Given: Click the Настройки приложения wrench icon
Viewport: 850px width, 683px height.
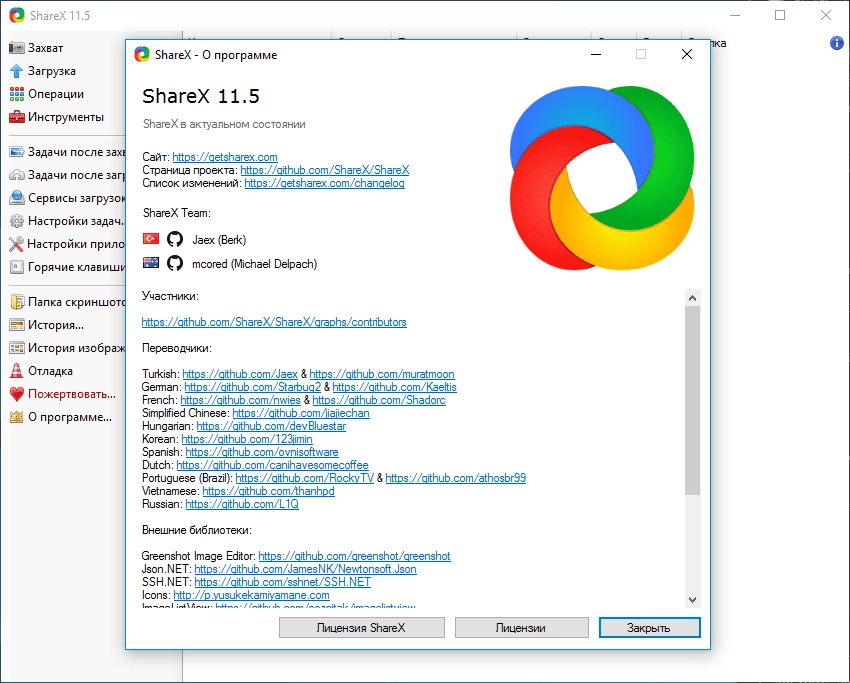Looking at the screenshot, I should coord(16,244).
